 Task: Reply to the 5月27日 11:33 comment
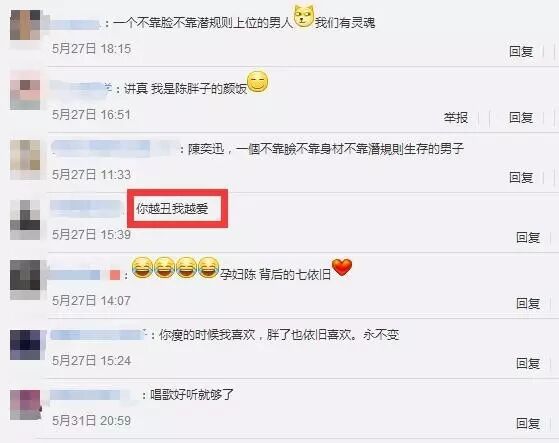coord(521,177)
